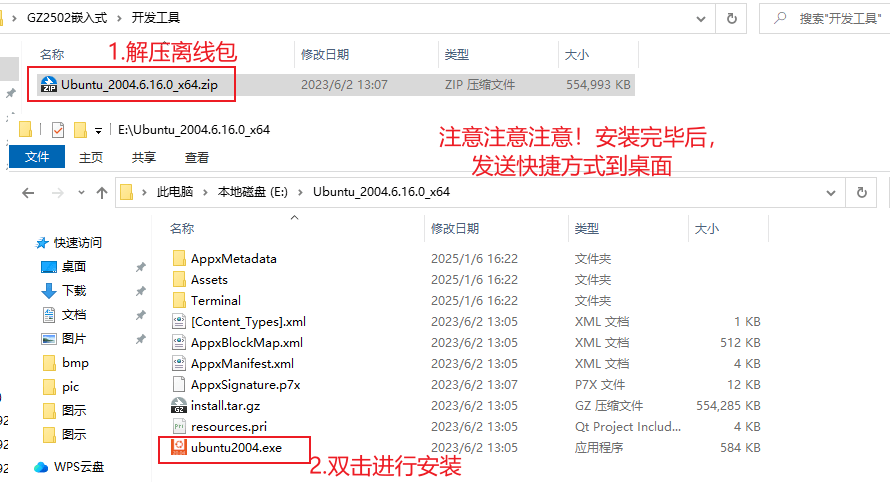Screen dimensions: 890x482
Task: Sort the lower list by 修改日期 column
Action: pos(455,229)
